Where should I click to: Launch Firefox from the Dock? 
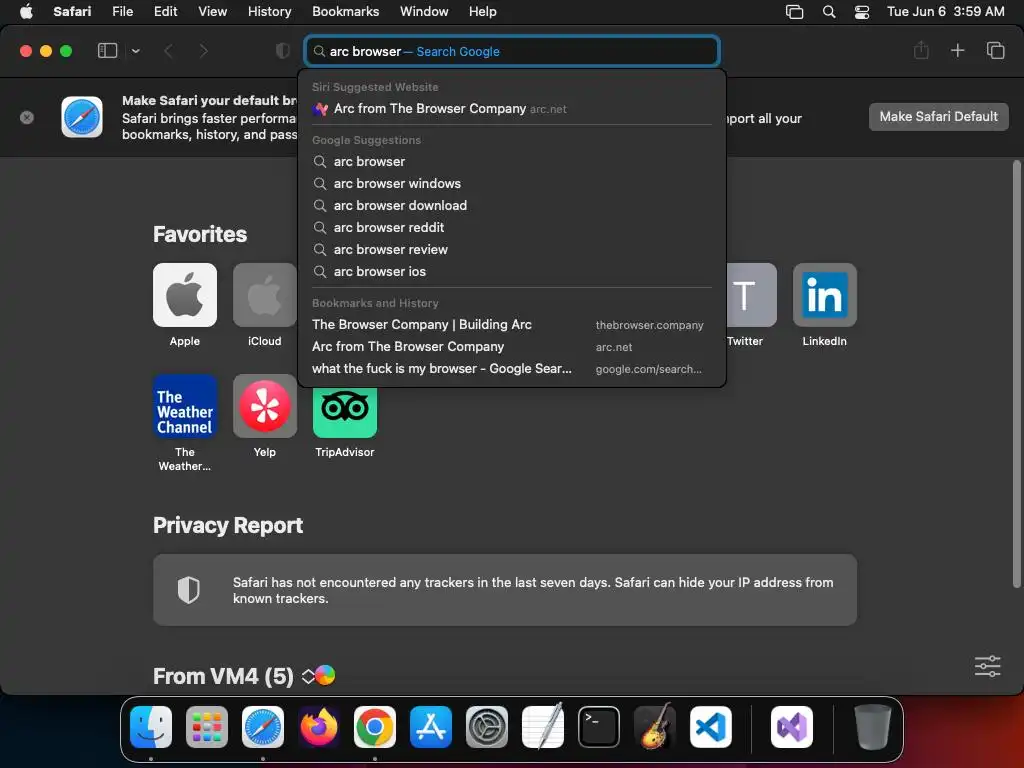(319, 727)
